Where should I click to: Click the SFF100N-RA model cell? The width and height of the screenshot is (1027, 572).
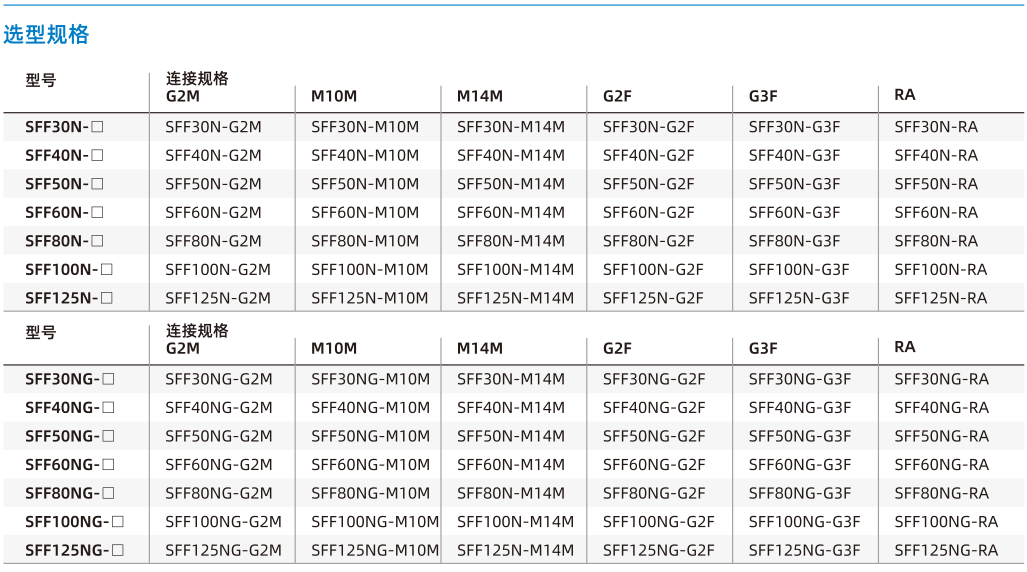tap(941, 270)
